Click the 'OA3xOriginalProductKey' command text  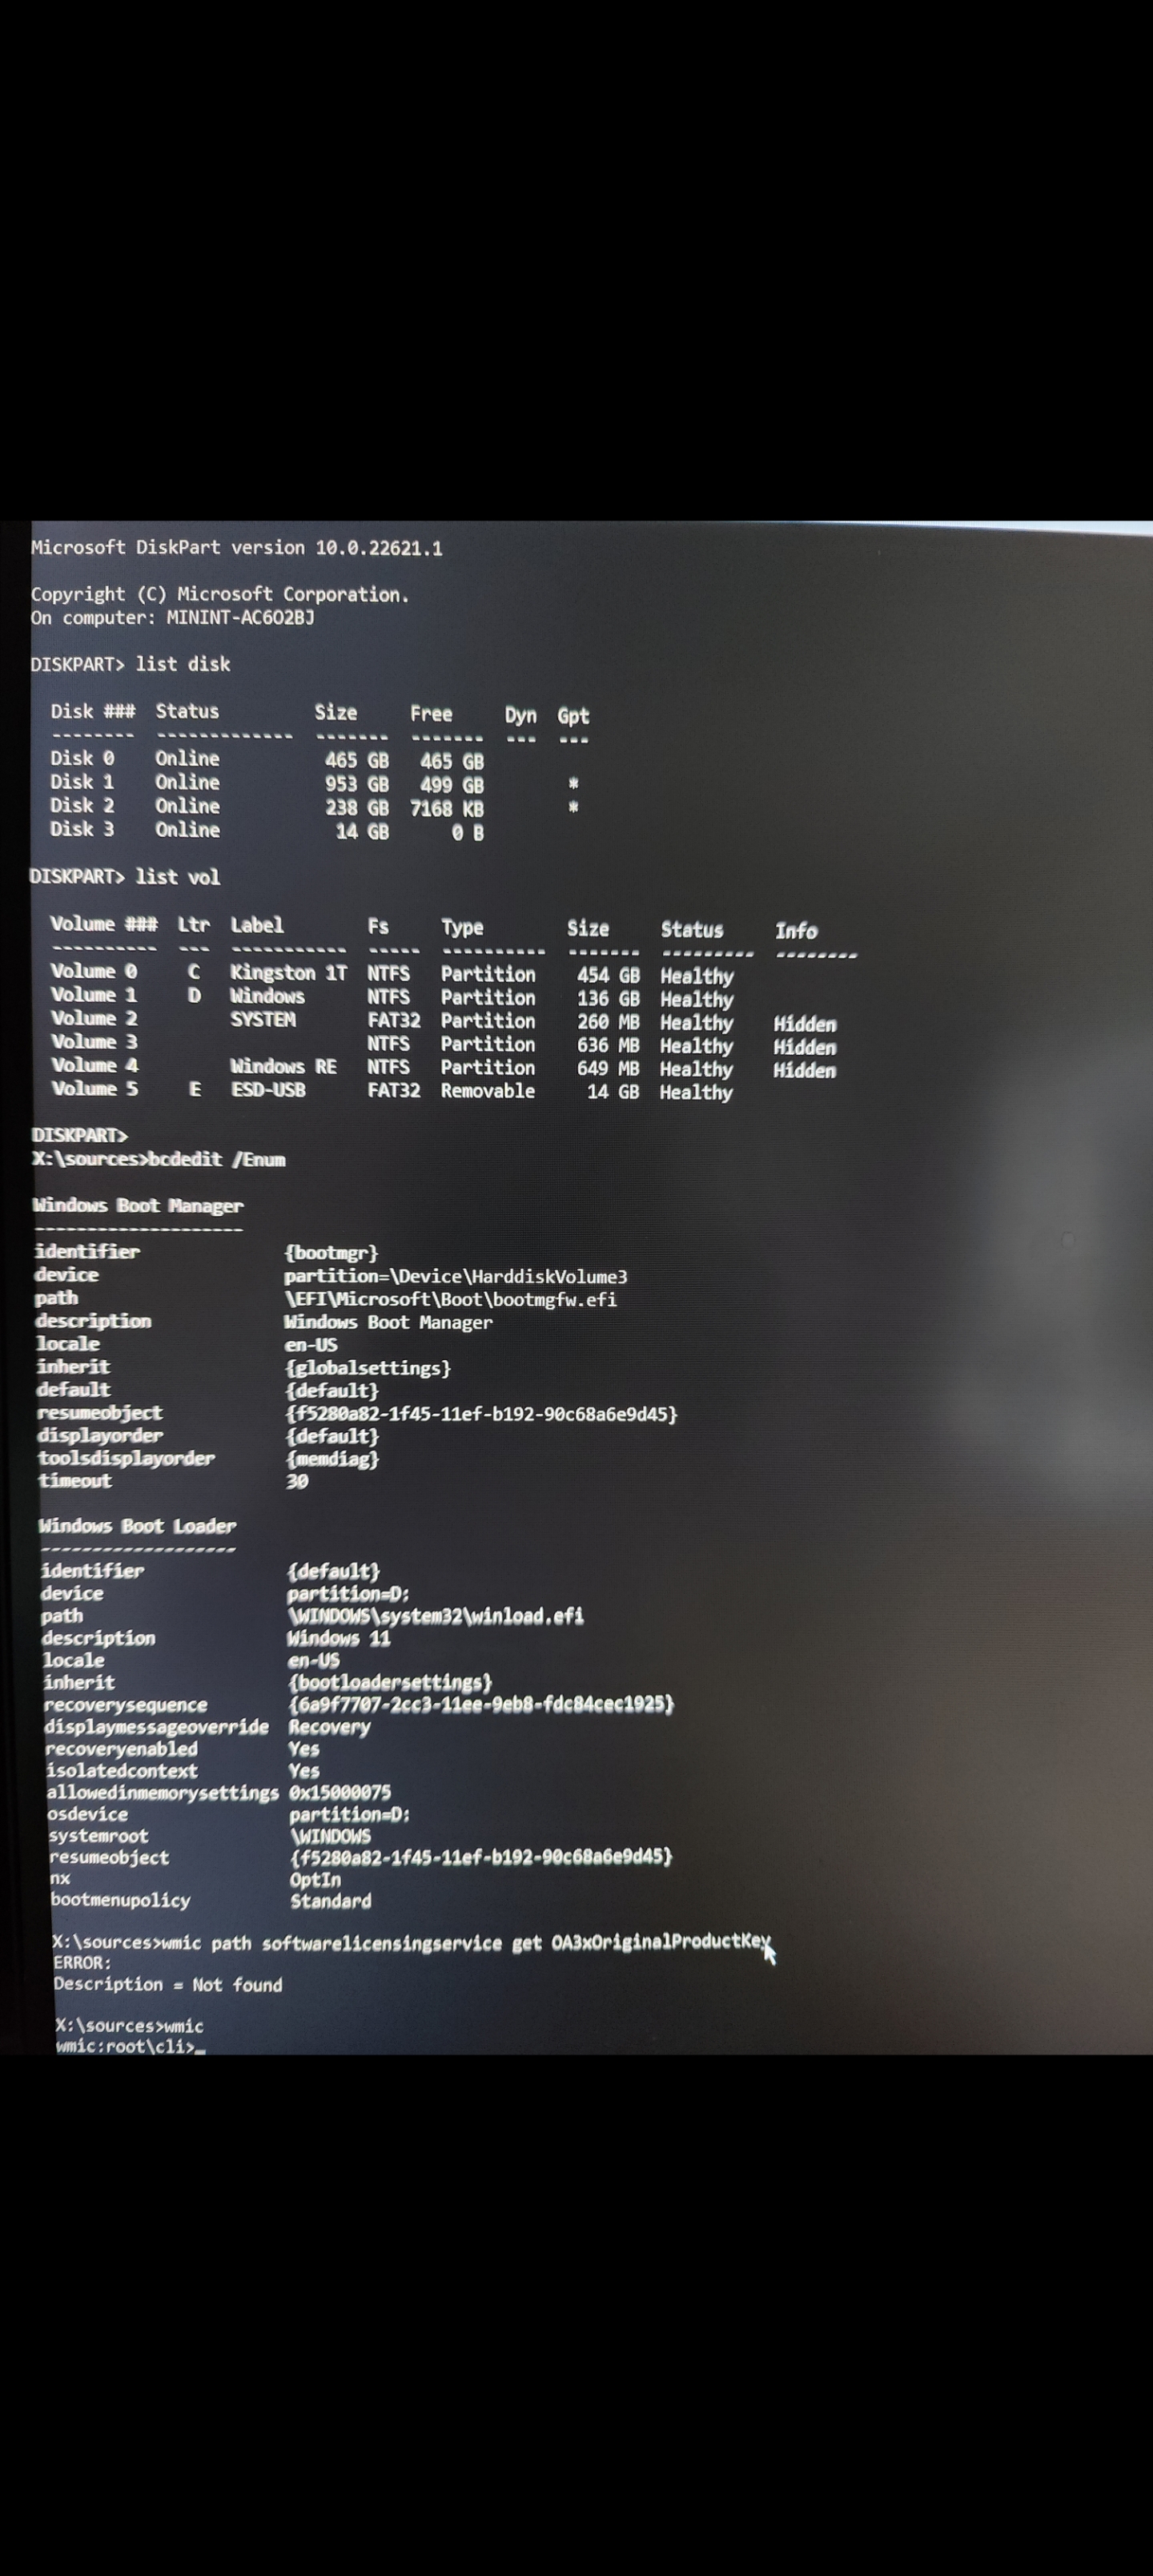pos(661,1942)
